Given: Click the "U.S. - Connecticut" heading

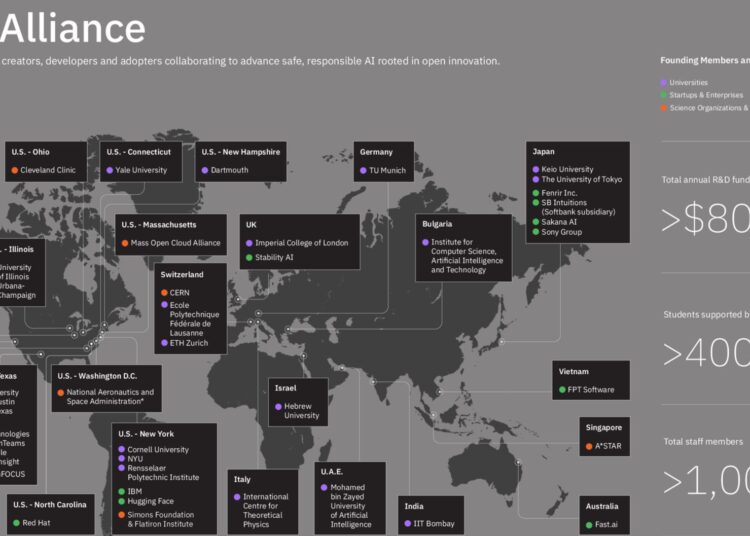Looking at the screenshot, I should pyautogui.click(x=139, y=152).
